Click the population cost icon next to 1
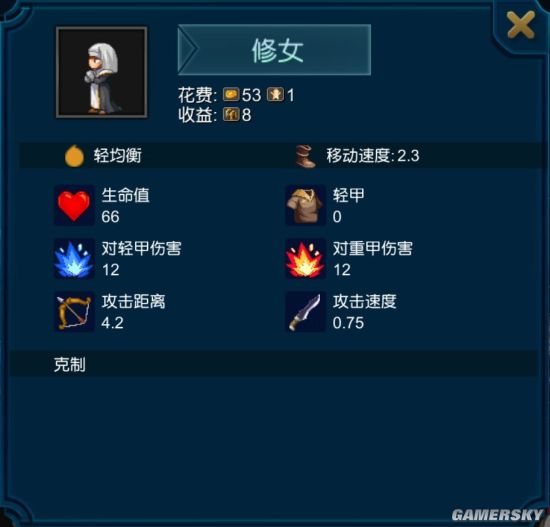 tap(275, 95)
